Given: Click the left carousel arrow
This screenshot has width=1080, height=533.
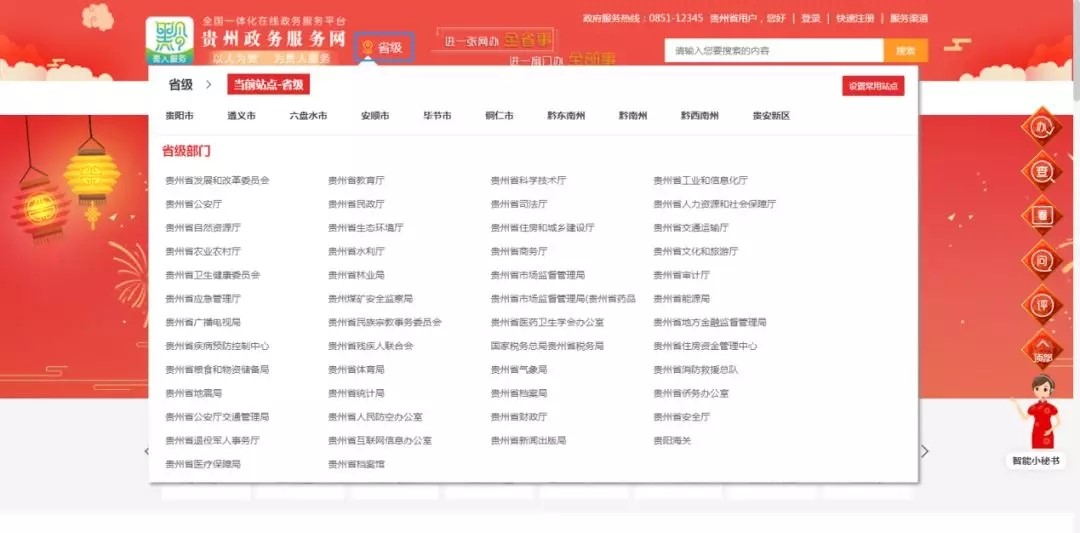Looking at the screenshot, I should (x=146, y=451).
